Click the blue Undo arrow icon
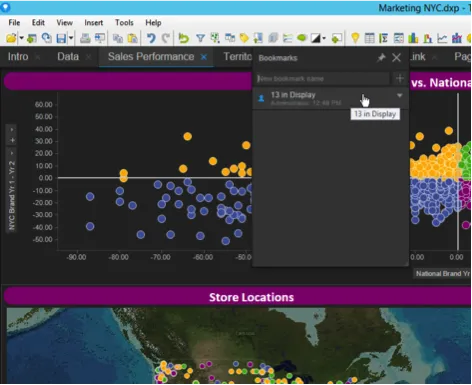Image resolution: width=472 pixels, height=385 pixels. (x=151, y=38)
